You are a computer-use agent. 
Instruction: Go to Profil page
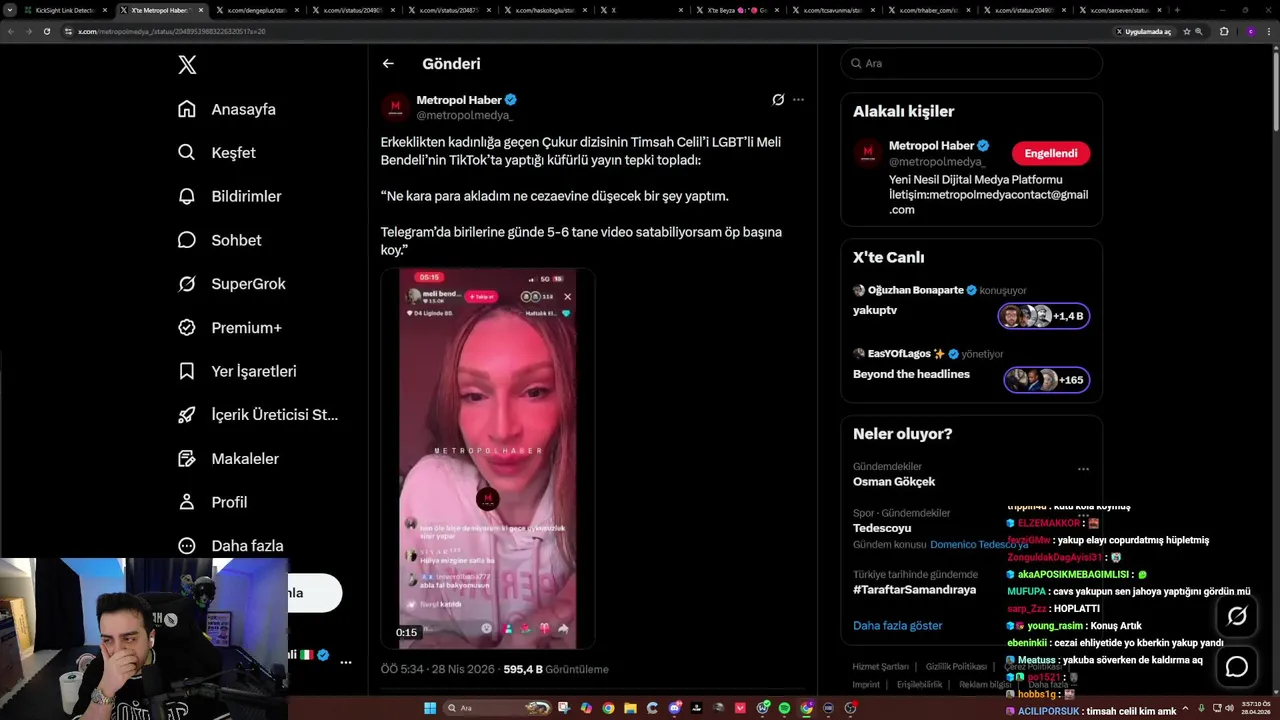(x=212, y=502)
